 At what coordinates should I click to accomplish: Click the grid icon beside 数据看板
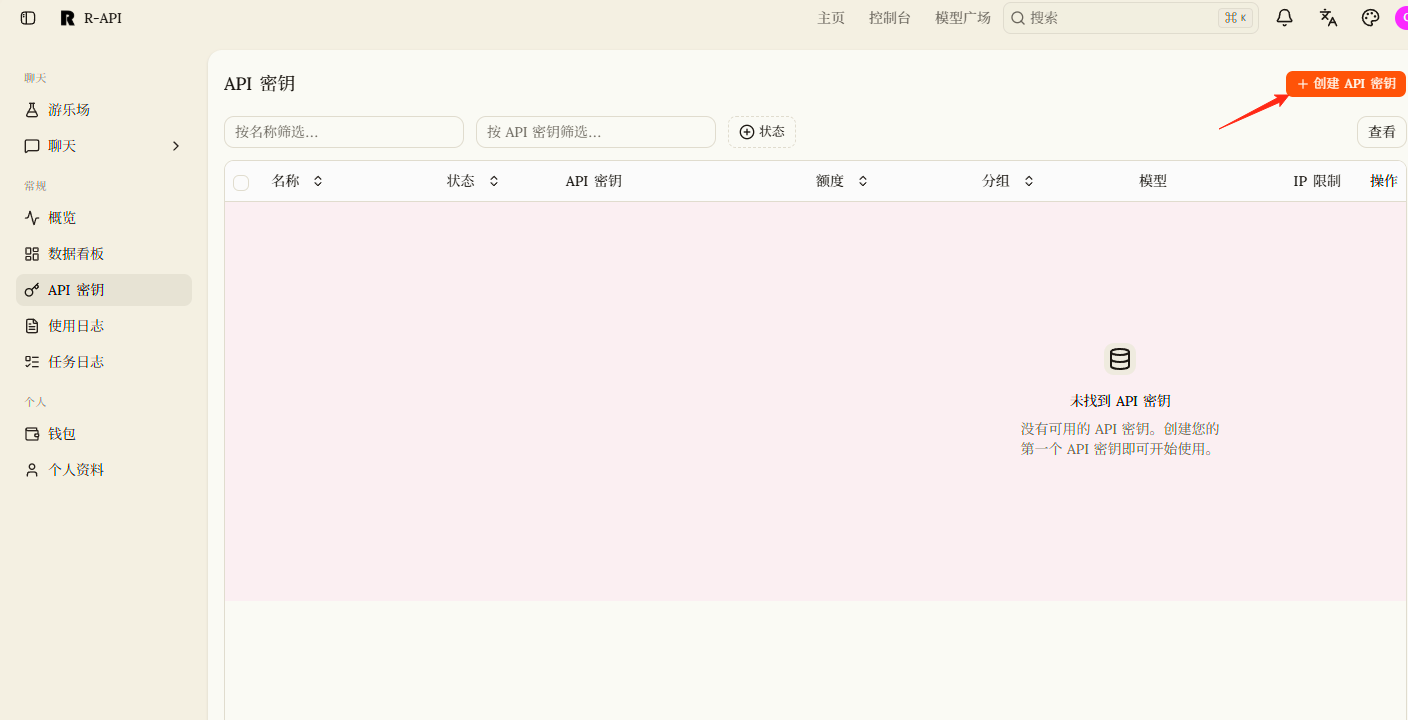click(x=32, y=254)
